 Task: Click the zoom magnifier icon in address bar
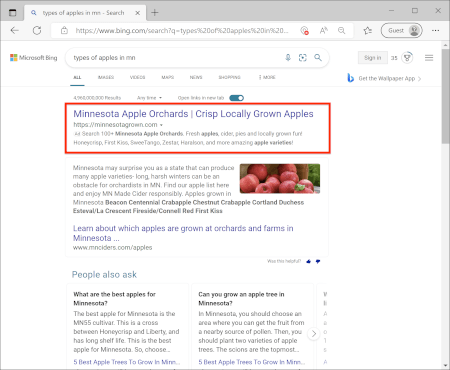342,31
